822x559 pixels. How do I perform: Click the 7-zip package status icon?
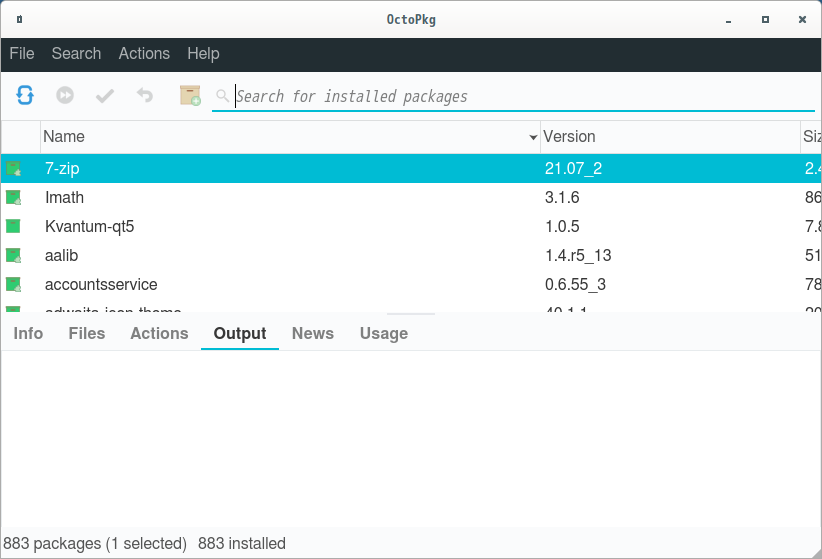click(x=13, y=168)
